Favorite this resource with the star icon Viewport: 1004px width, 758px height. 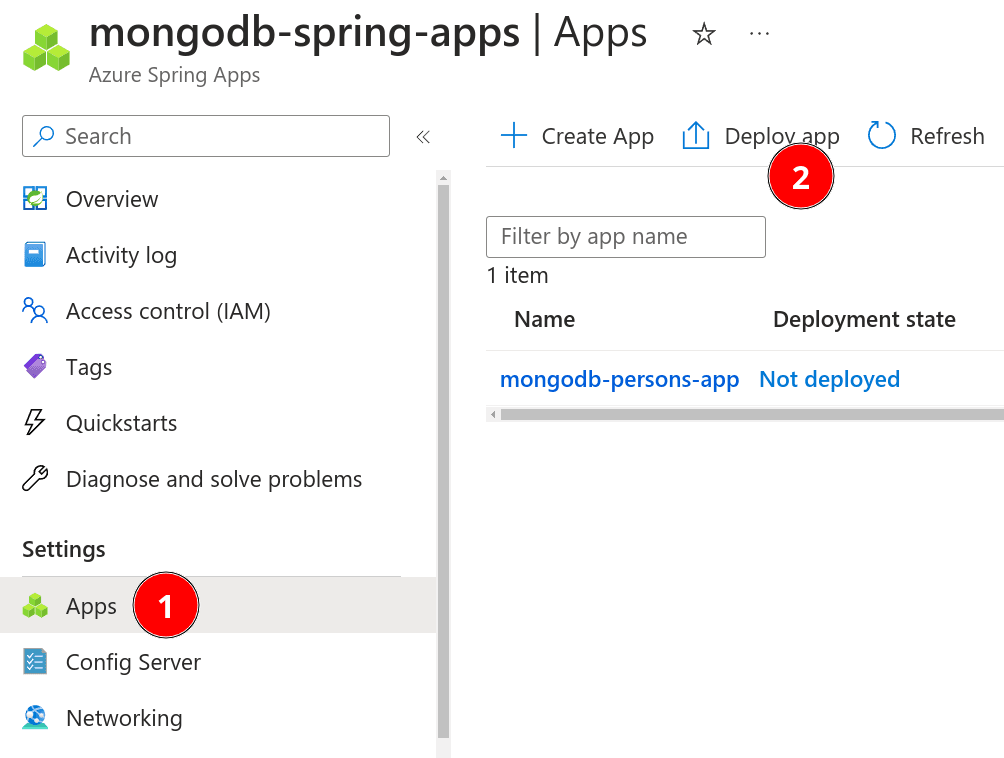click(704, 35)
